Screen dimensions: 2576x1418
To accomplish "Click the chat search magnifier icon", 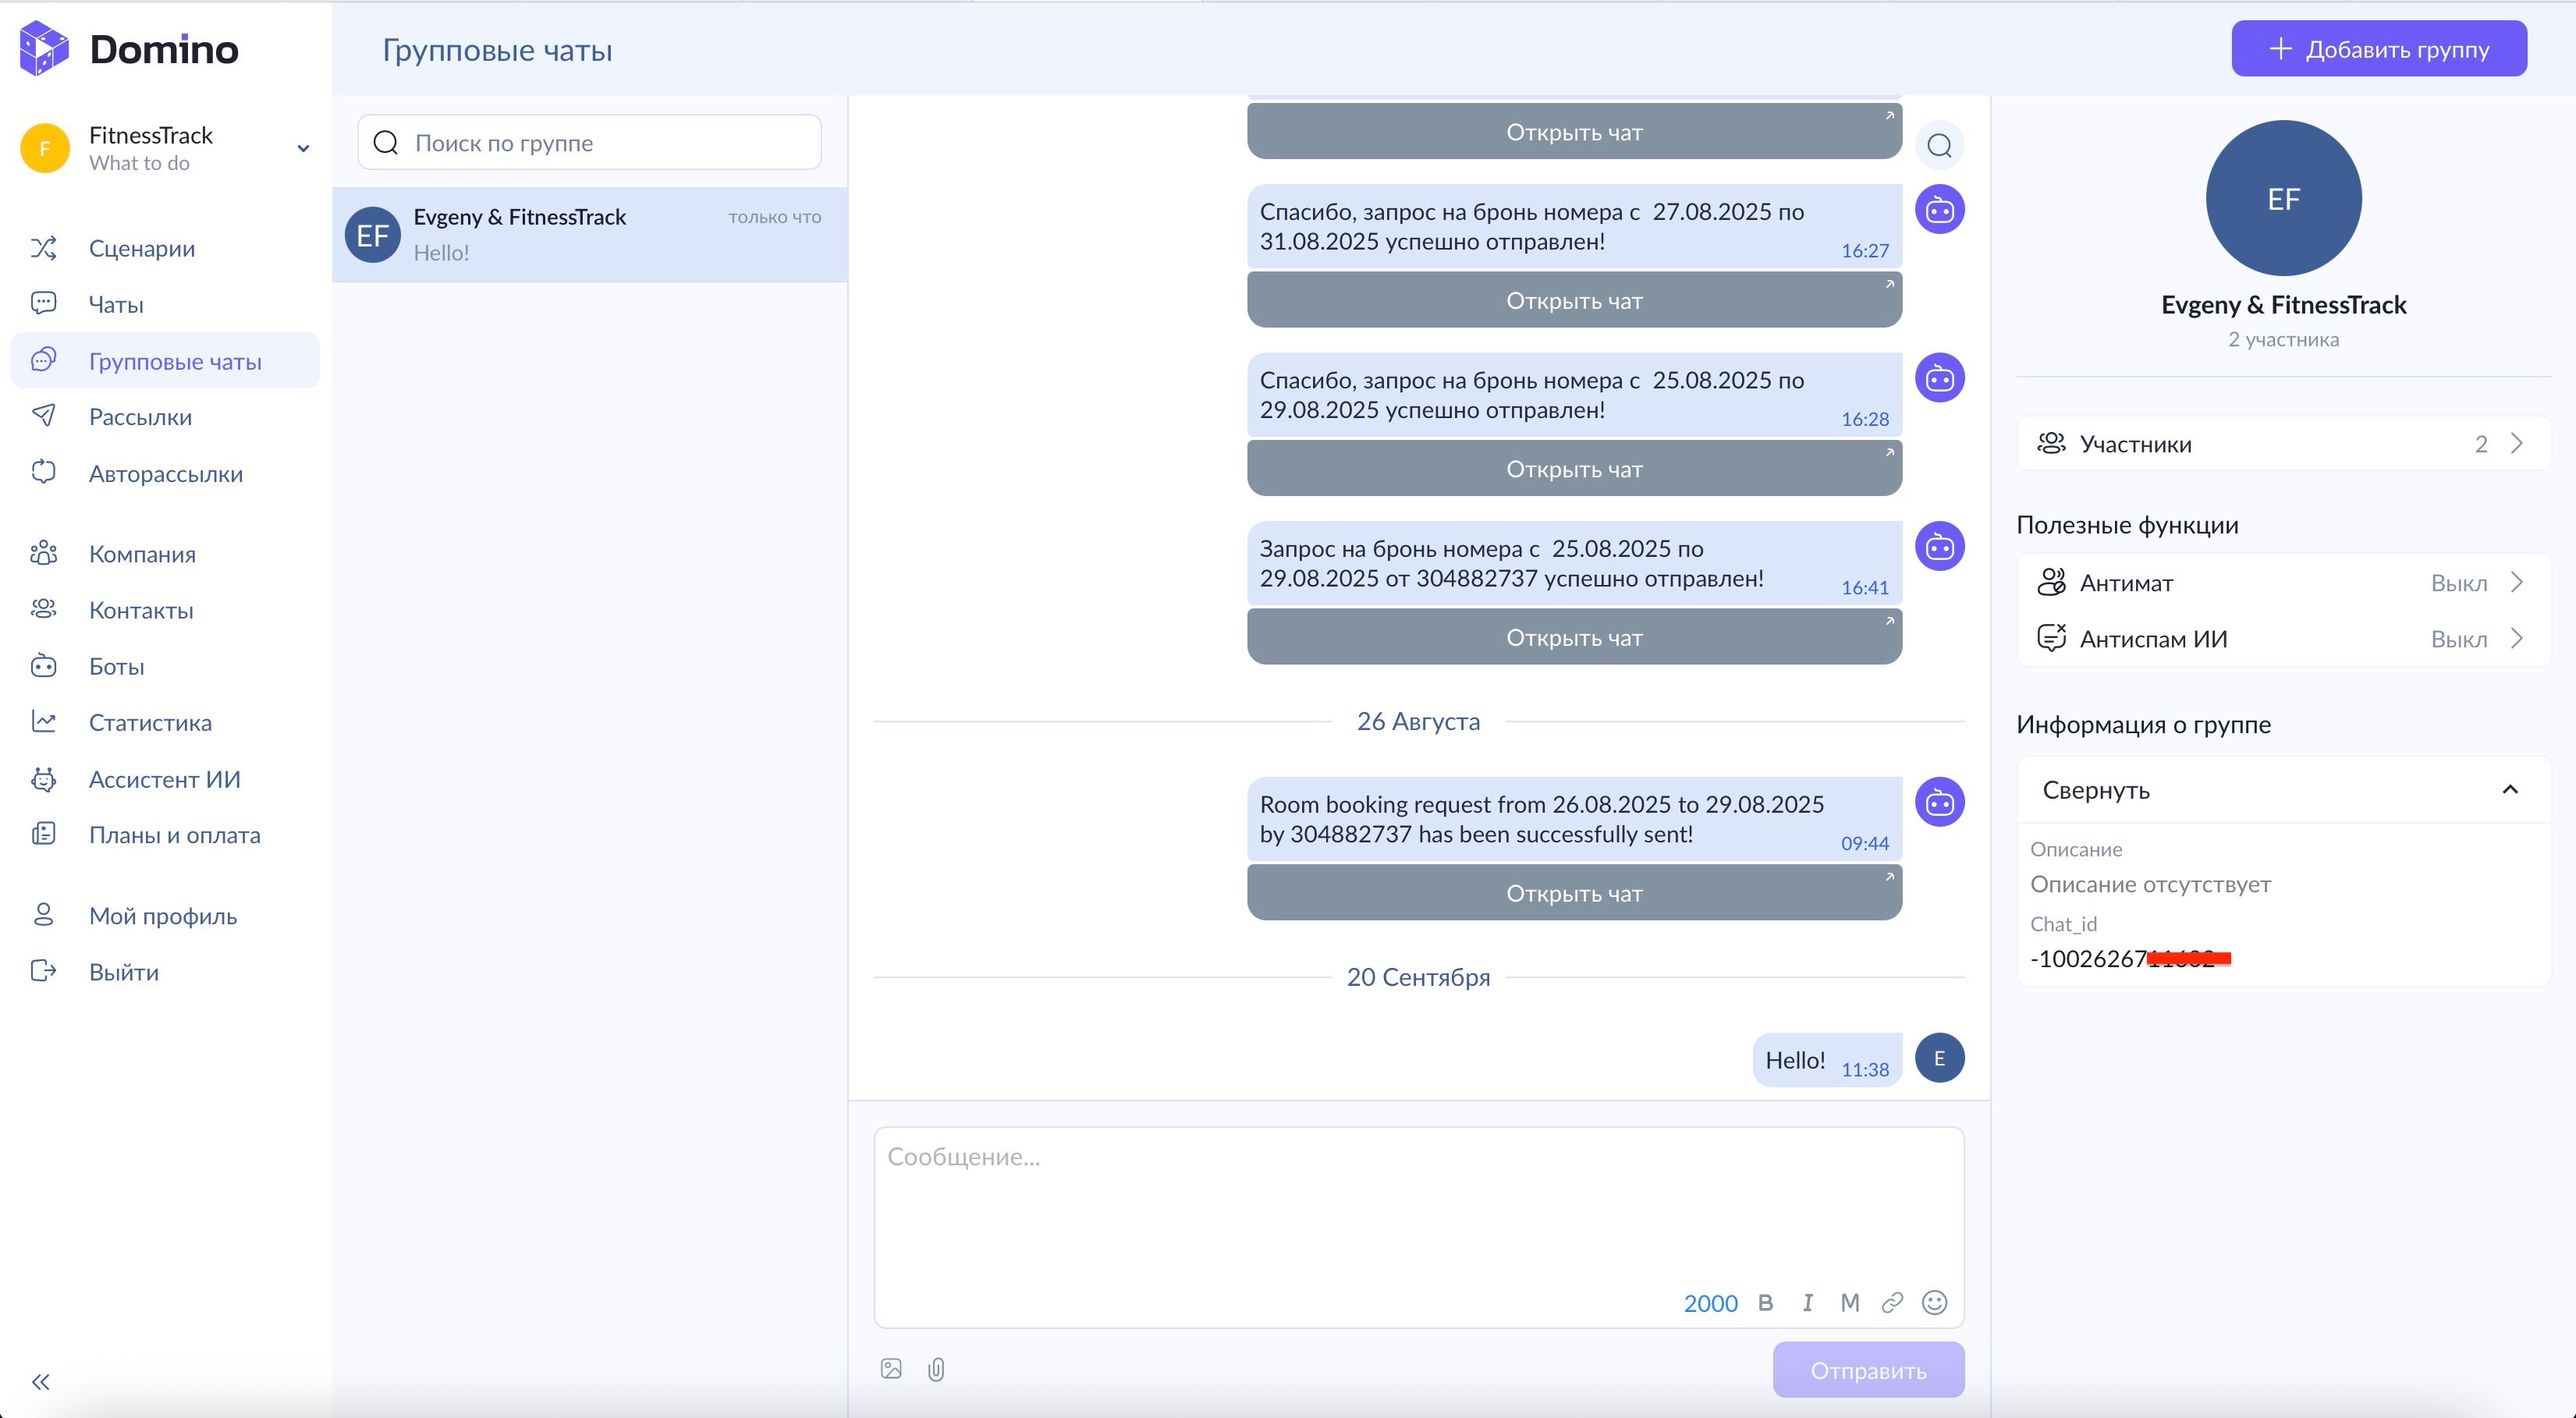I will [1939, 146].
